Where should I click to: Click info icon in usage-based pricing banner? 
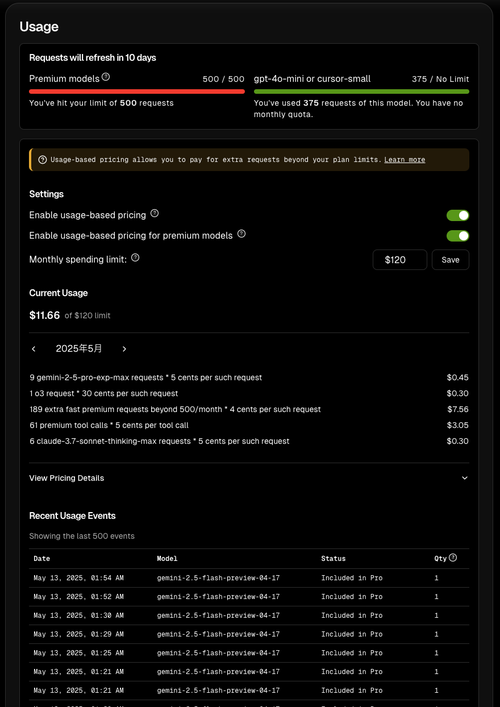42,160
